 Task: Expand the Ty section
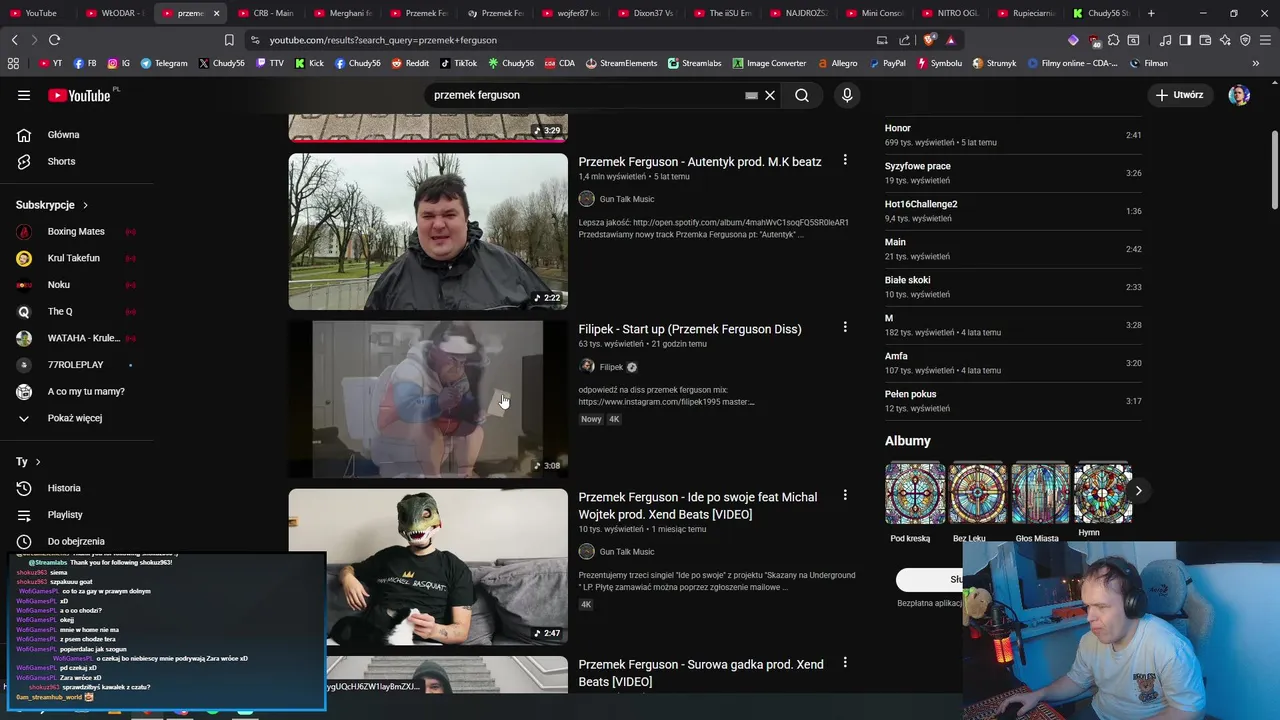[28, 462]
